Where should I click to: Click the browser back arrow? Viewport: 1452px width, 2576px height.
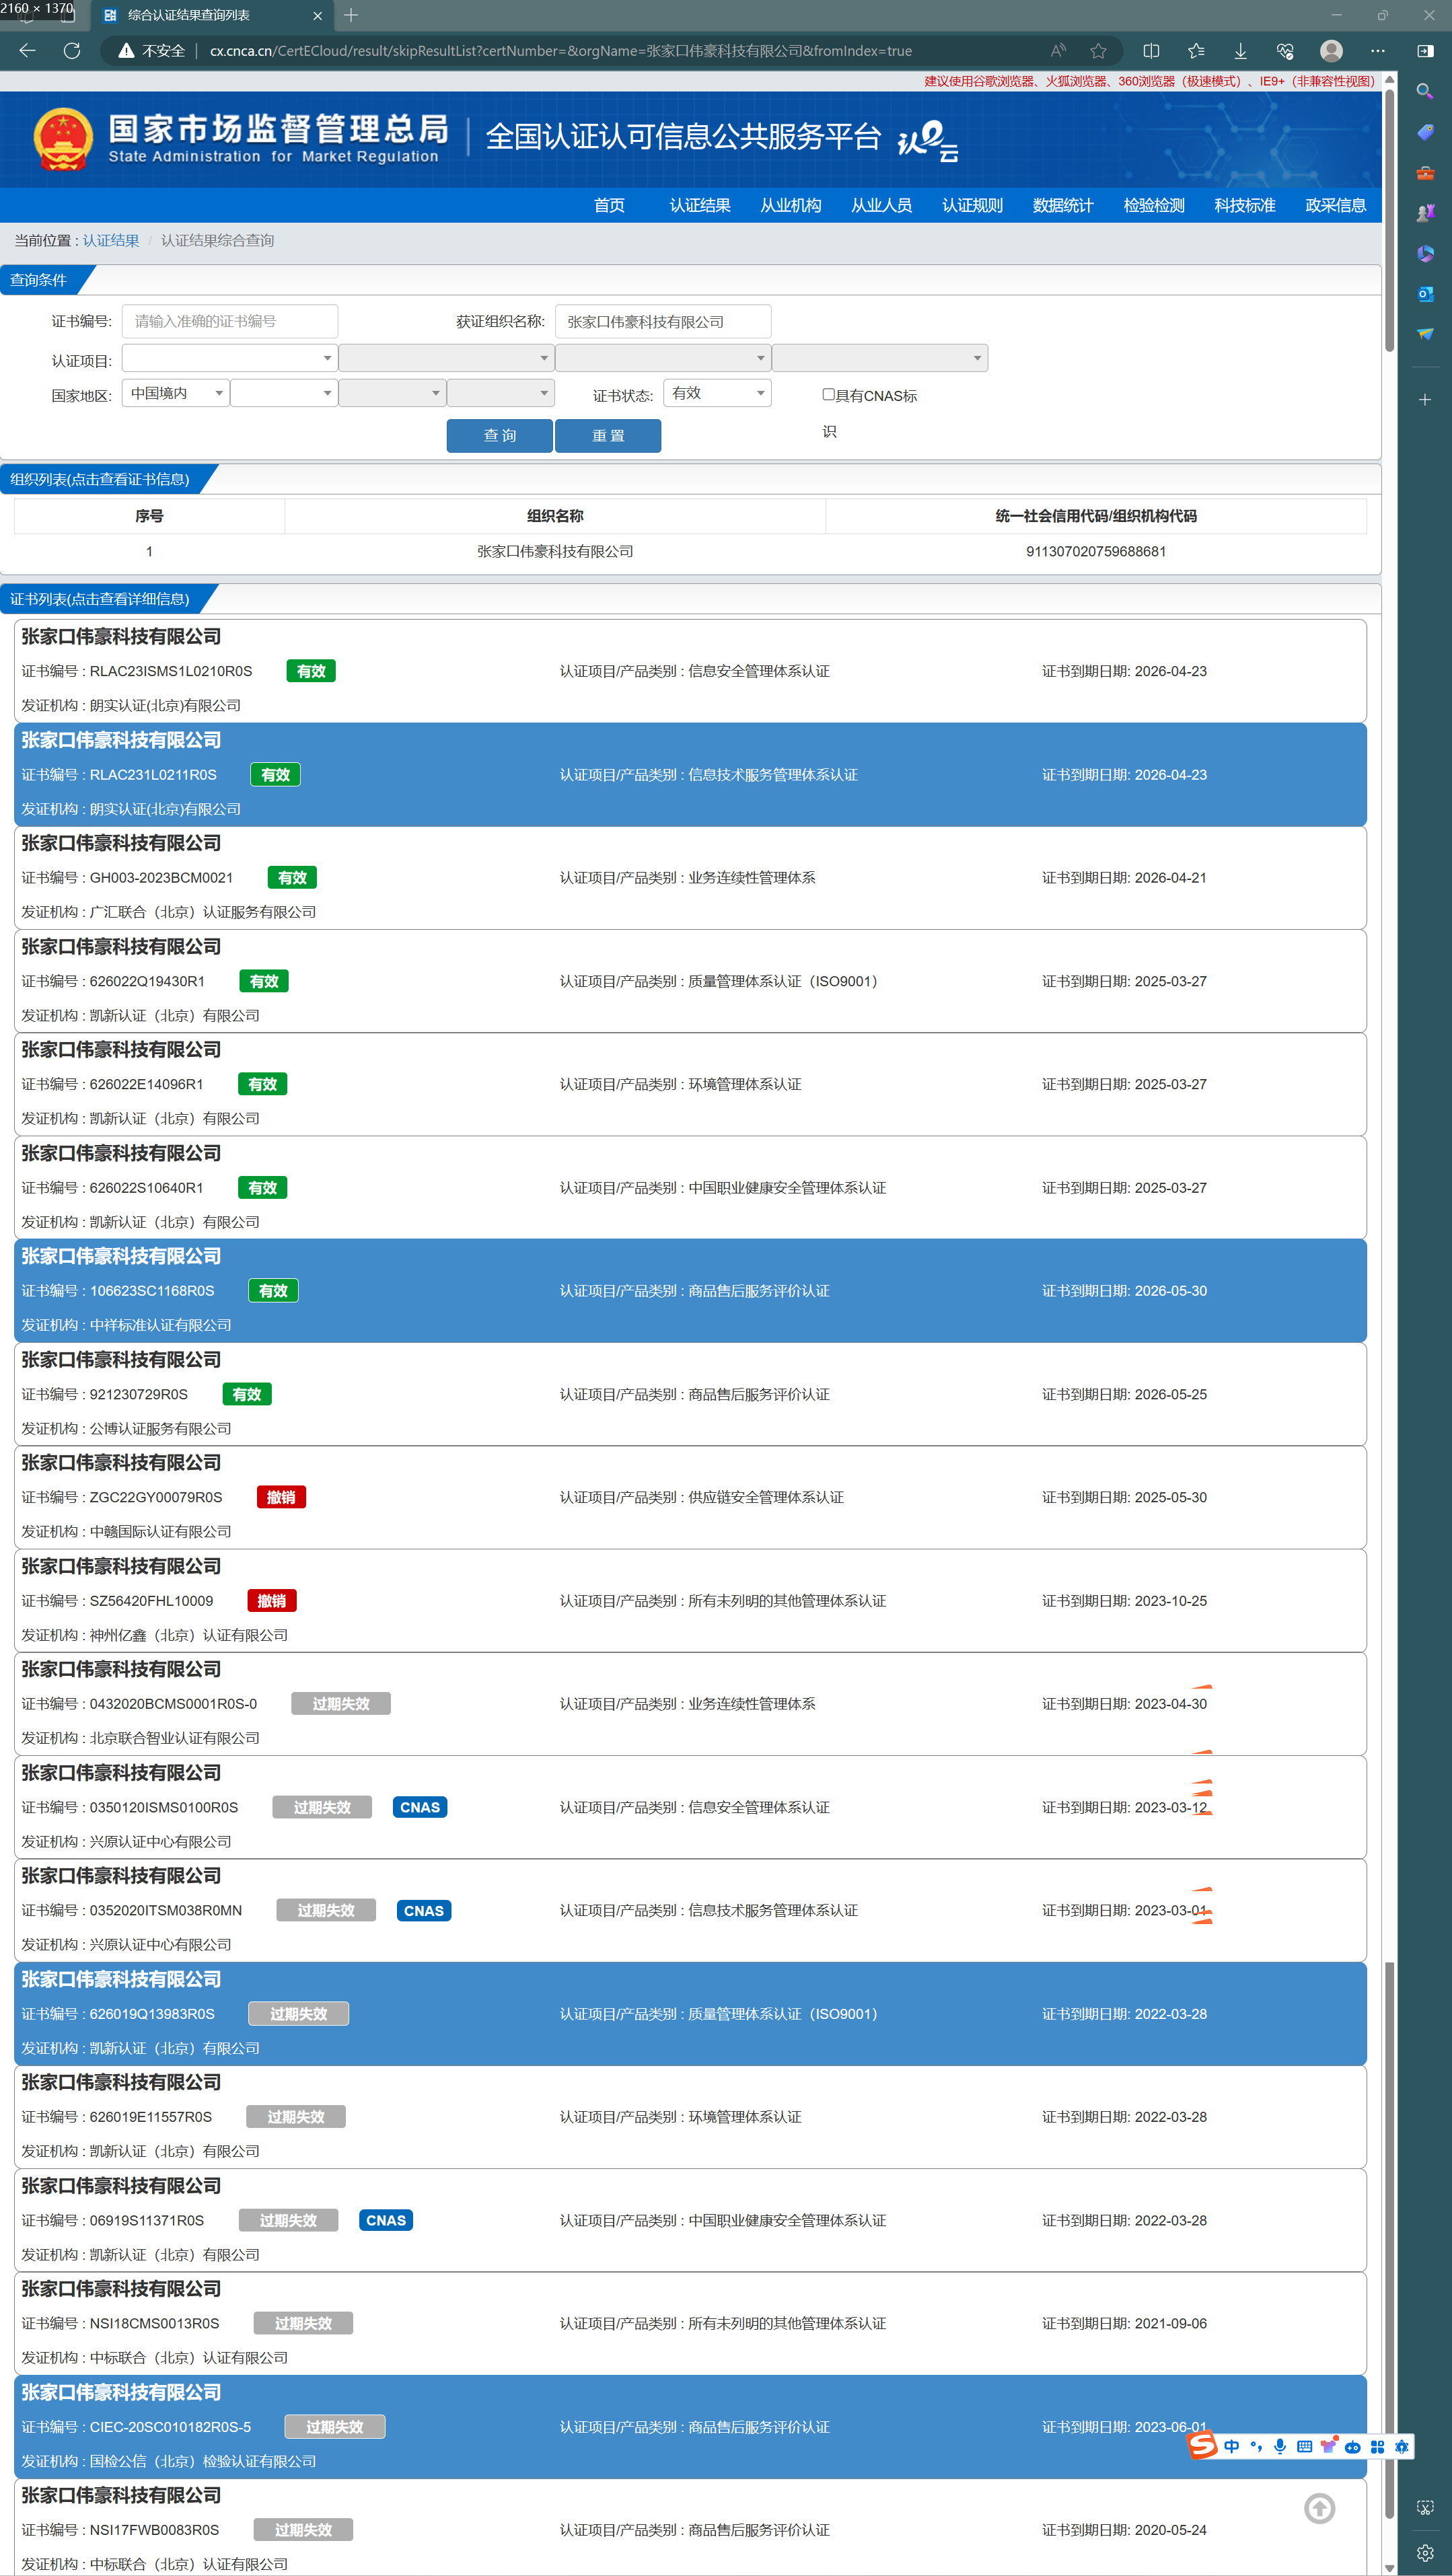(x=27, y=51)
